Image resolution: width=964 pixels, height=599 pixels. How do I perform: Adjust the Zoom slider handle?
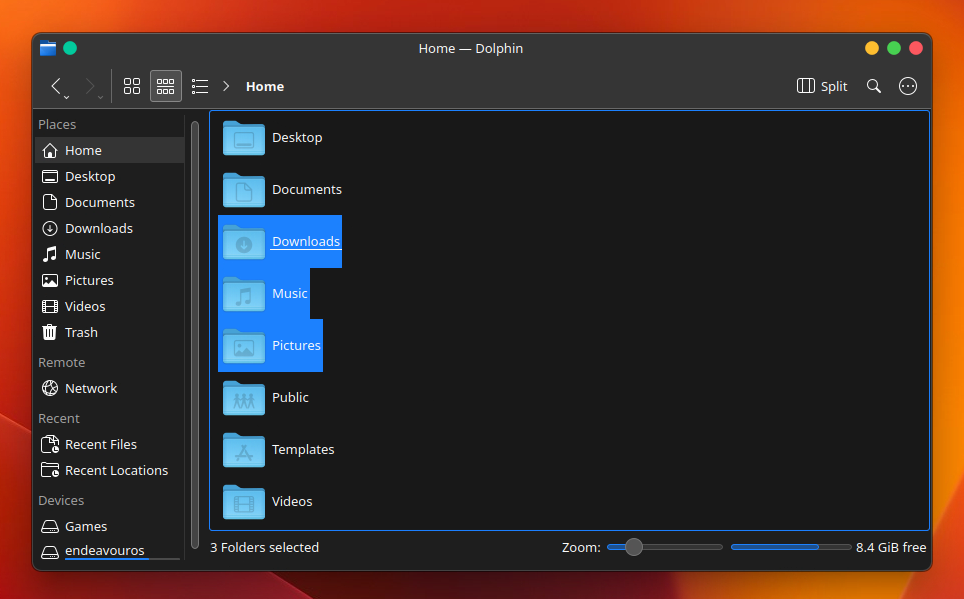(634, 547)
